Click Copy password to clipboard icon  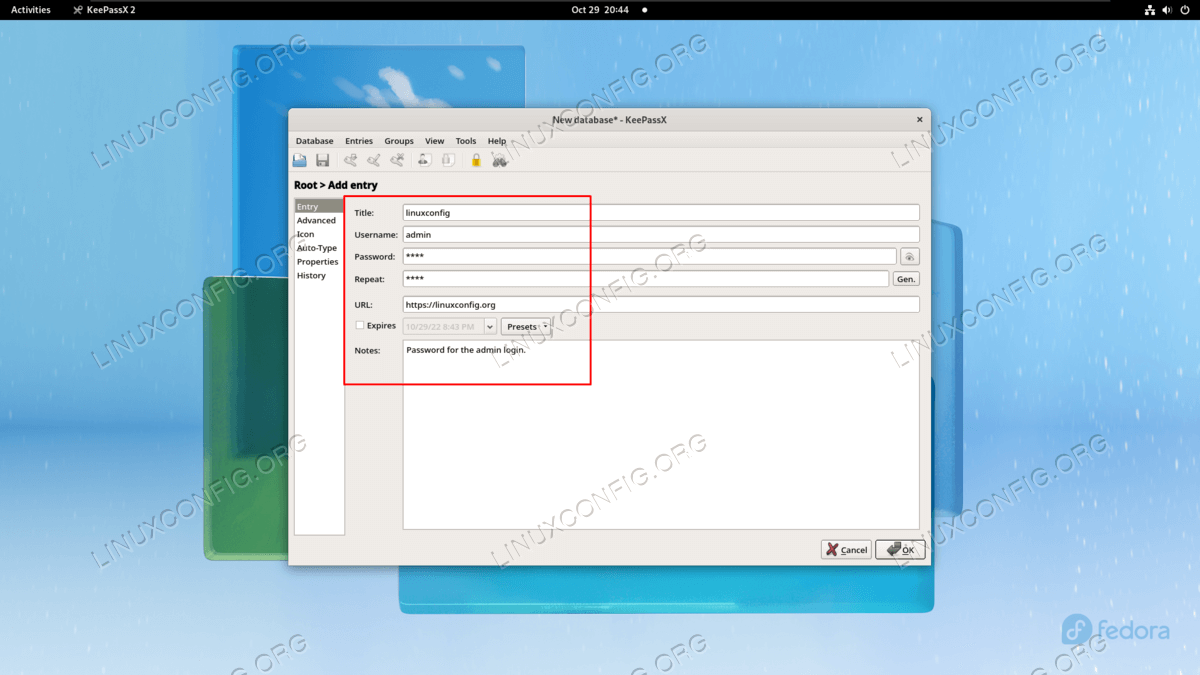click(448, 160)
